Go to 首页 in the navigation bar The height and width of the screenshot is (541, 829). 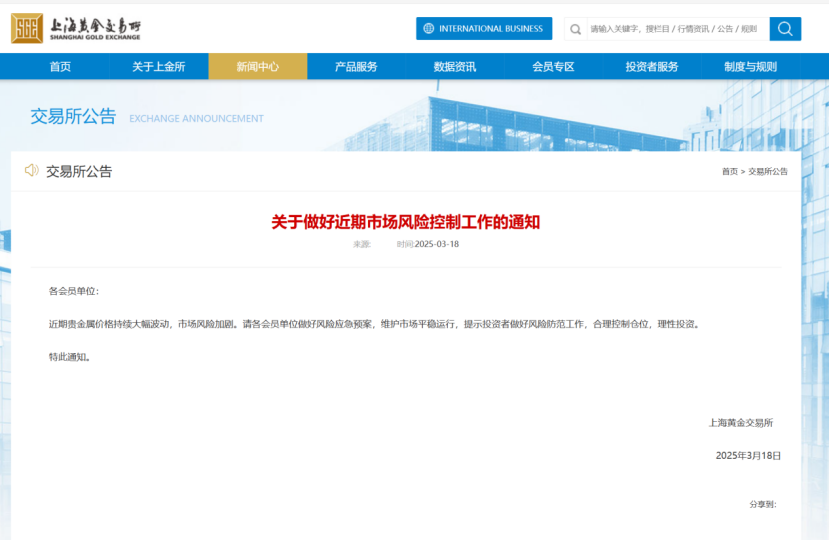tap(60, 67)
